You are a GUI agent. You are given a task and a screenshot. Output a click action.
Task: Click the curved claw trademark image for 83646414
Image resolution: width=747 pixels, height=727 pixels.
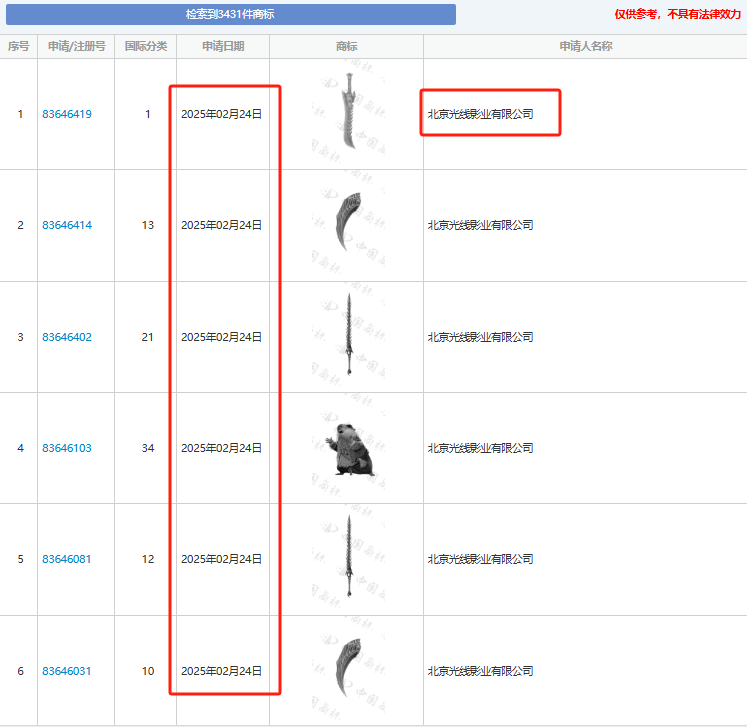(x=347, y=224)
